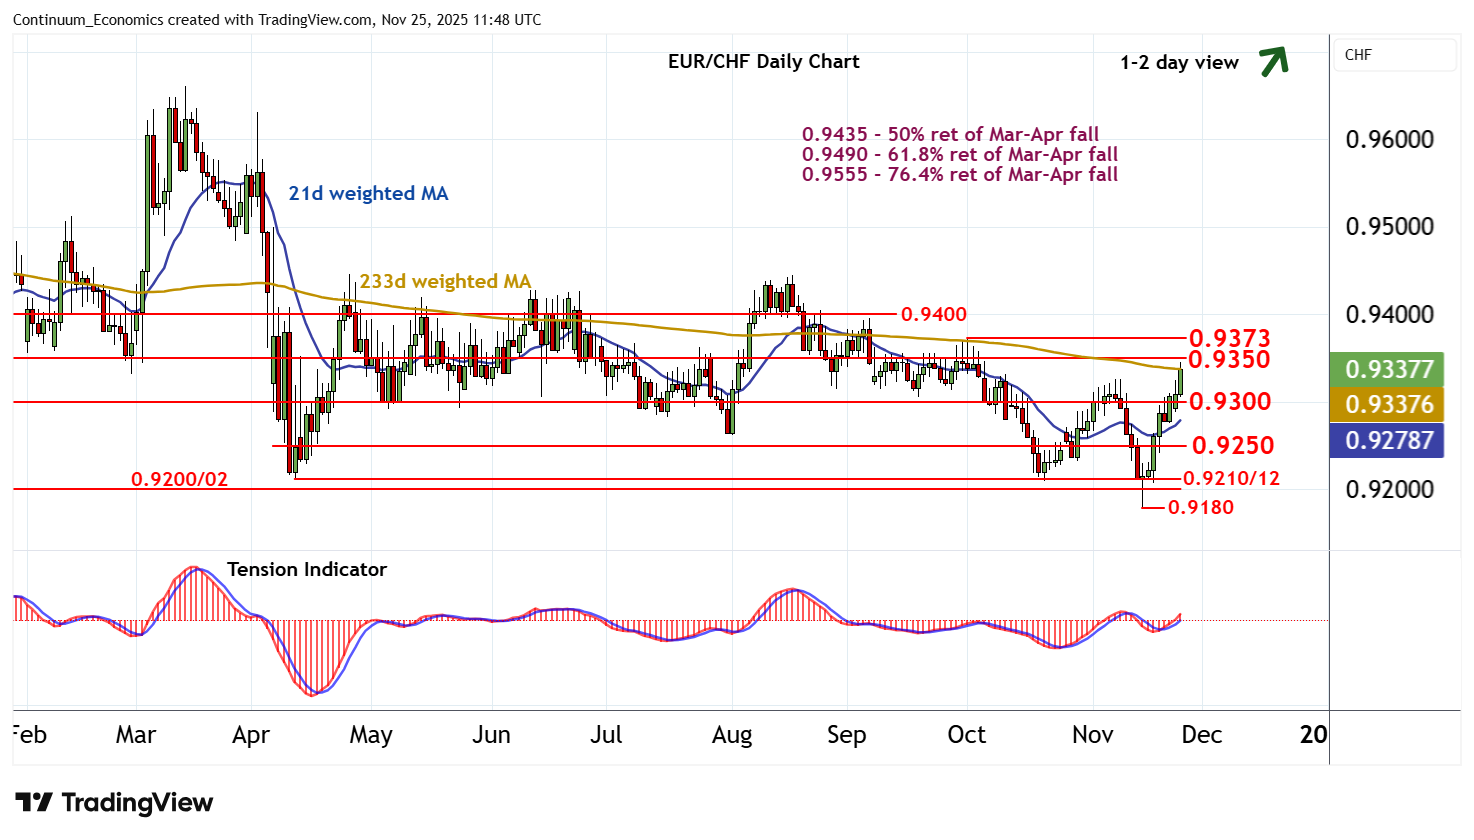Select the blue 0.92787 price tag

tap(1388, 440)
